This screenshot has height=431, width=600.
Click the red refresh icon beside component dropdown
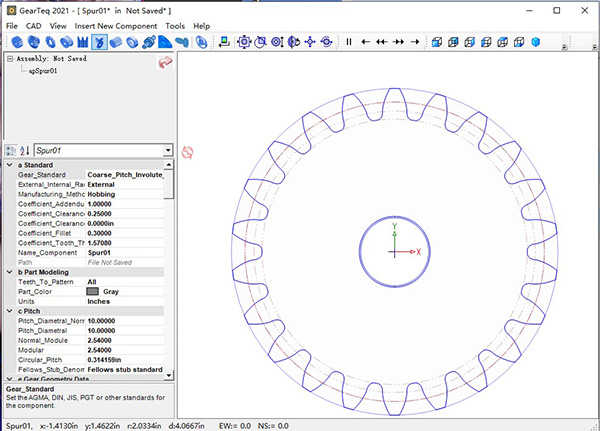pyautogui.click(x=187, y=151)
